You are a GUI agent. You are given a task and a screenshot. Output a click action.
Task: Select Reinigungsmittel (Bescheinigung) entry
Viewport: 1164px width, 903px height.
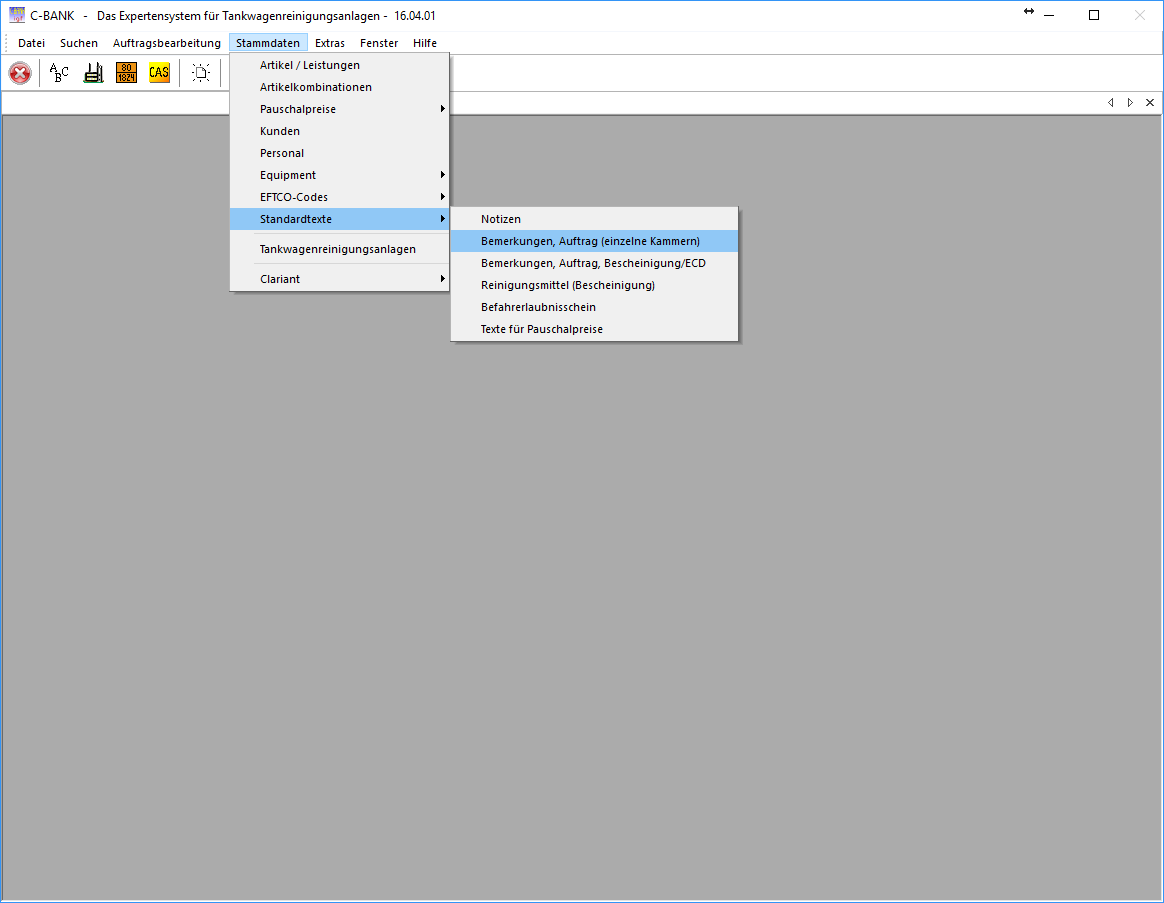coord(568,285)
